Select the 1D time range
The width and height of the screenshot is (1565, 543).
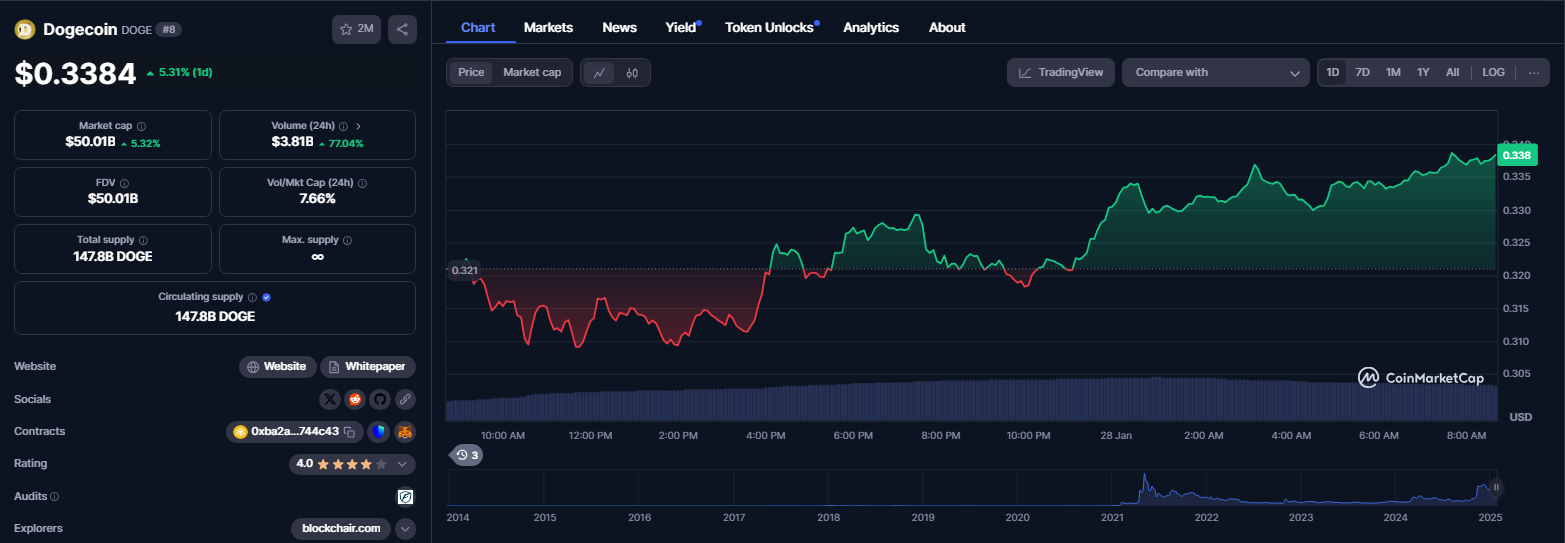(1332, 72)
